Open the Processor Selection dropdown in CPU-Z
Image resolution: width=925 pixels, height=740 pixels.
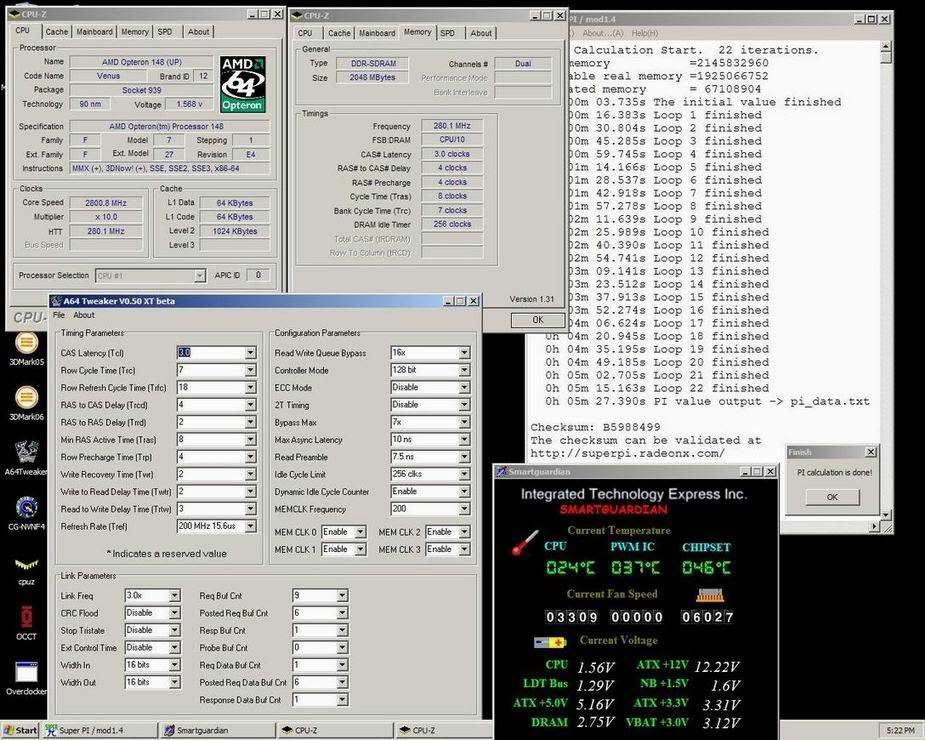click(x=199, y=276)
